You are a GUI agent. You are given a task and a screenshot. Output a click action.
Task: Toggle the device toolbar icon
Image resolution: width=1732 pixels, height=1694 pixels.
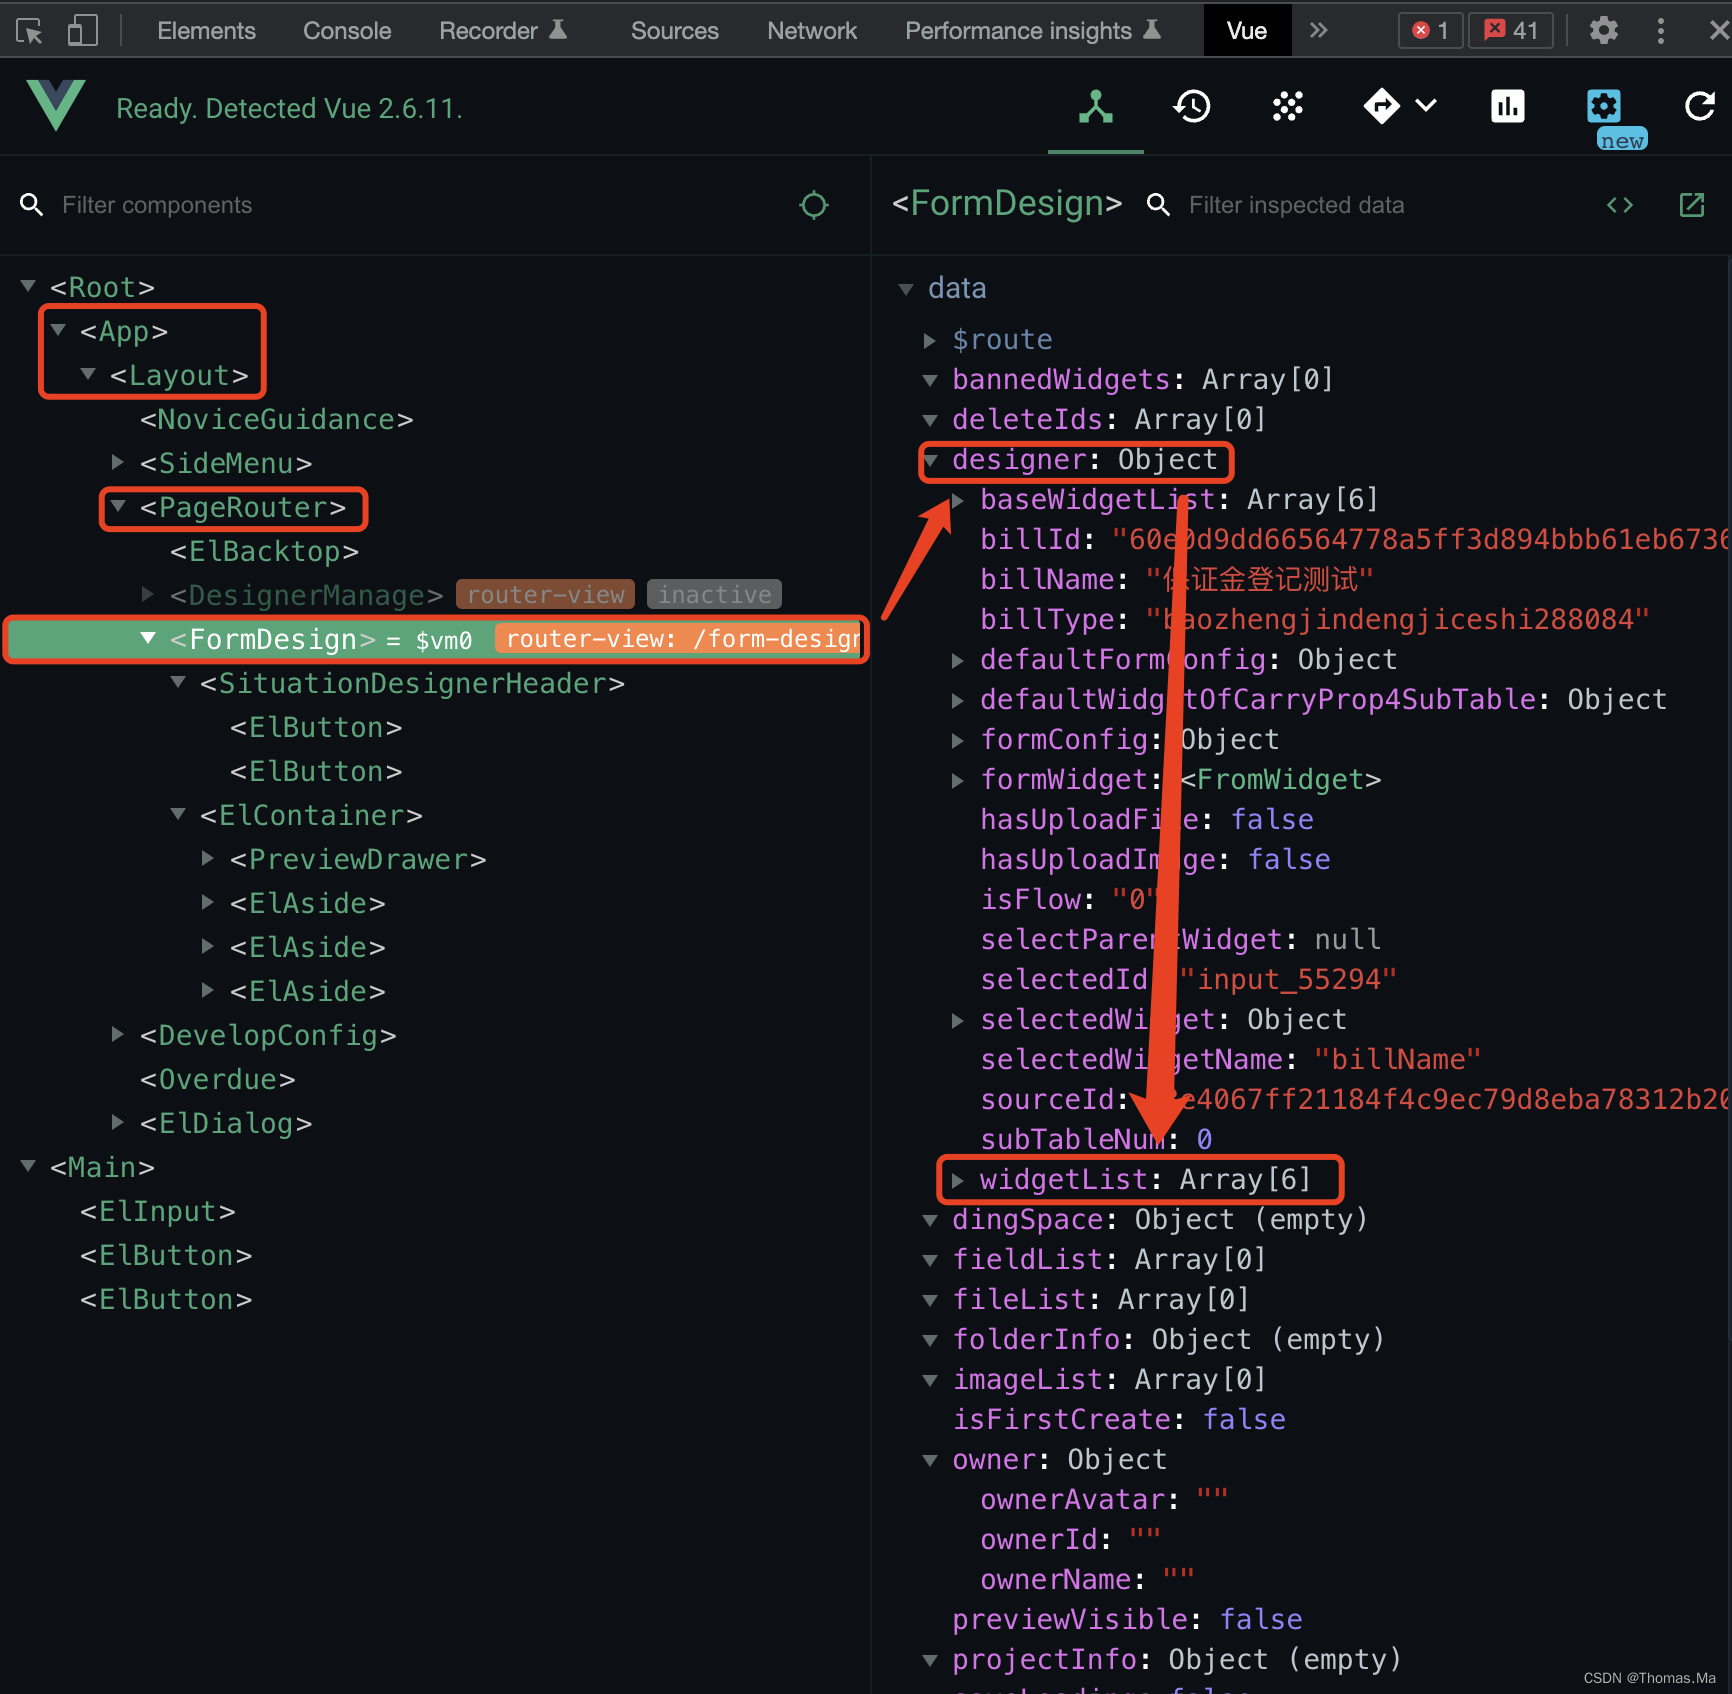[82, 31]
